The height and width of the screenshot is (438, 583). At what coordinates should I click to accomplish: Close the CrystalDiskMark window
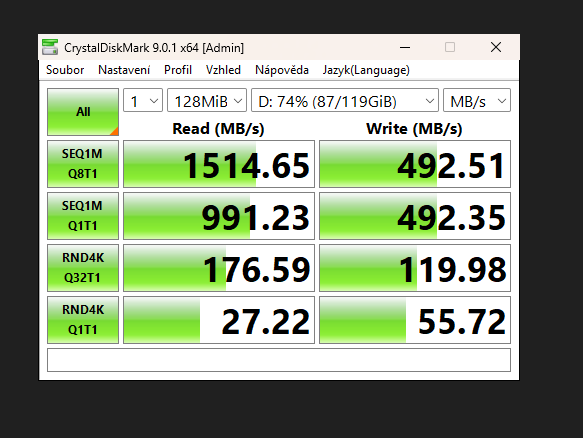(x=496, y=47)
